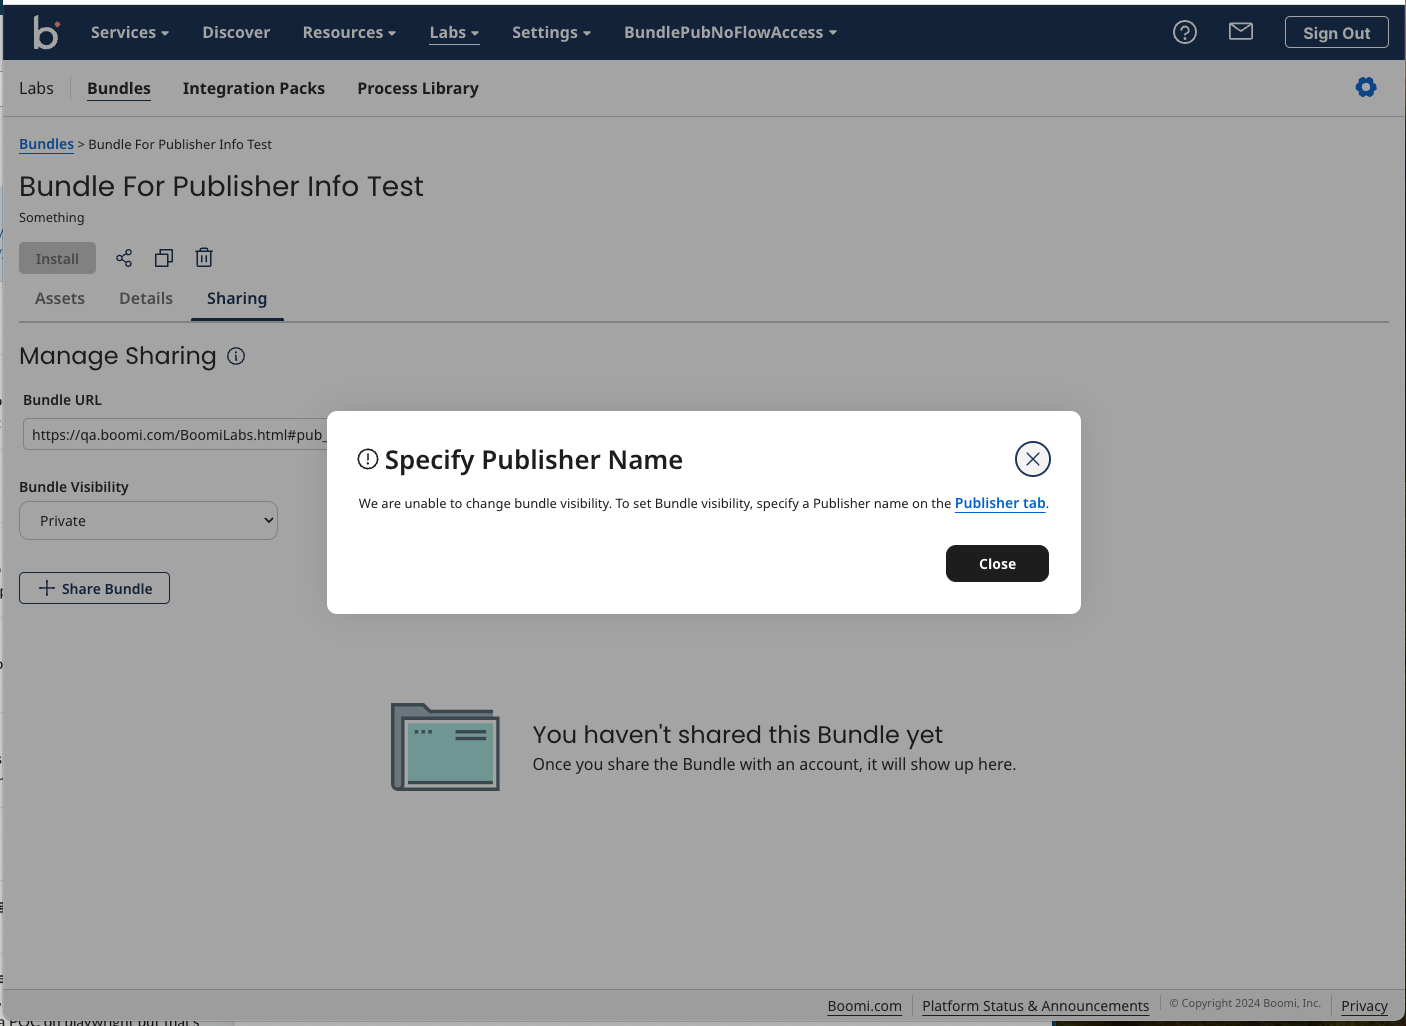Open the Integration Packs menu item
1406x1026 pixels.
point(254,88)
